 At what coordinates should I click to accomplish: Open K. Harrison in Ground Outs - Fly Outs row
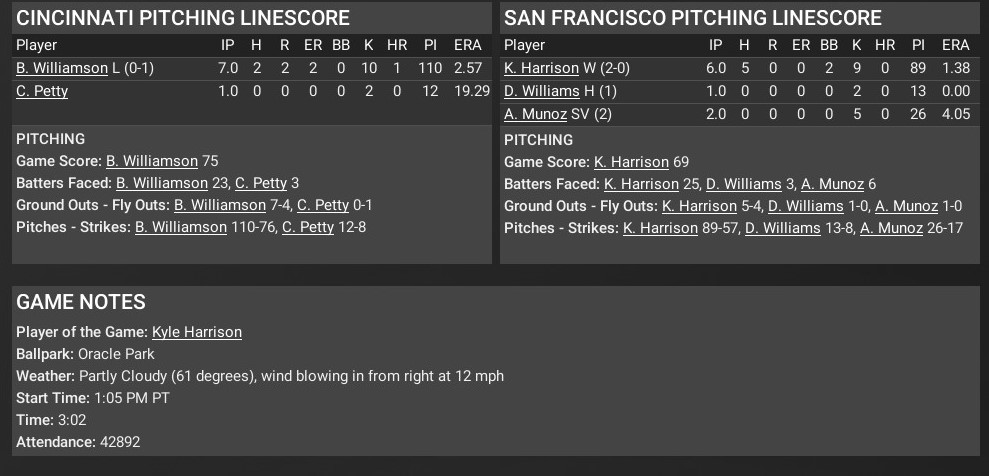[699, 205]
